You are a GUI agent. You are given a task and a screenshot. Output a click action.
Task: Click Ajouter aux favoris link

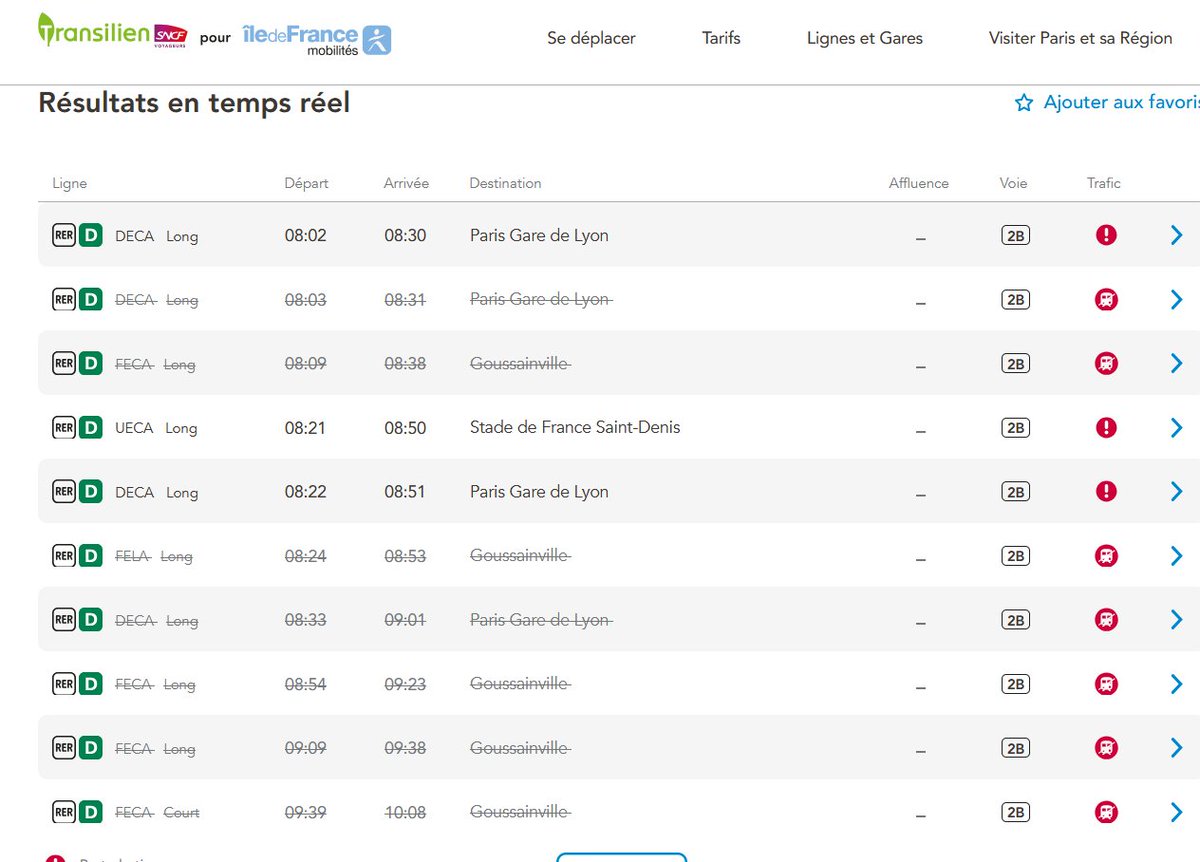1121,102
